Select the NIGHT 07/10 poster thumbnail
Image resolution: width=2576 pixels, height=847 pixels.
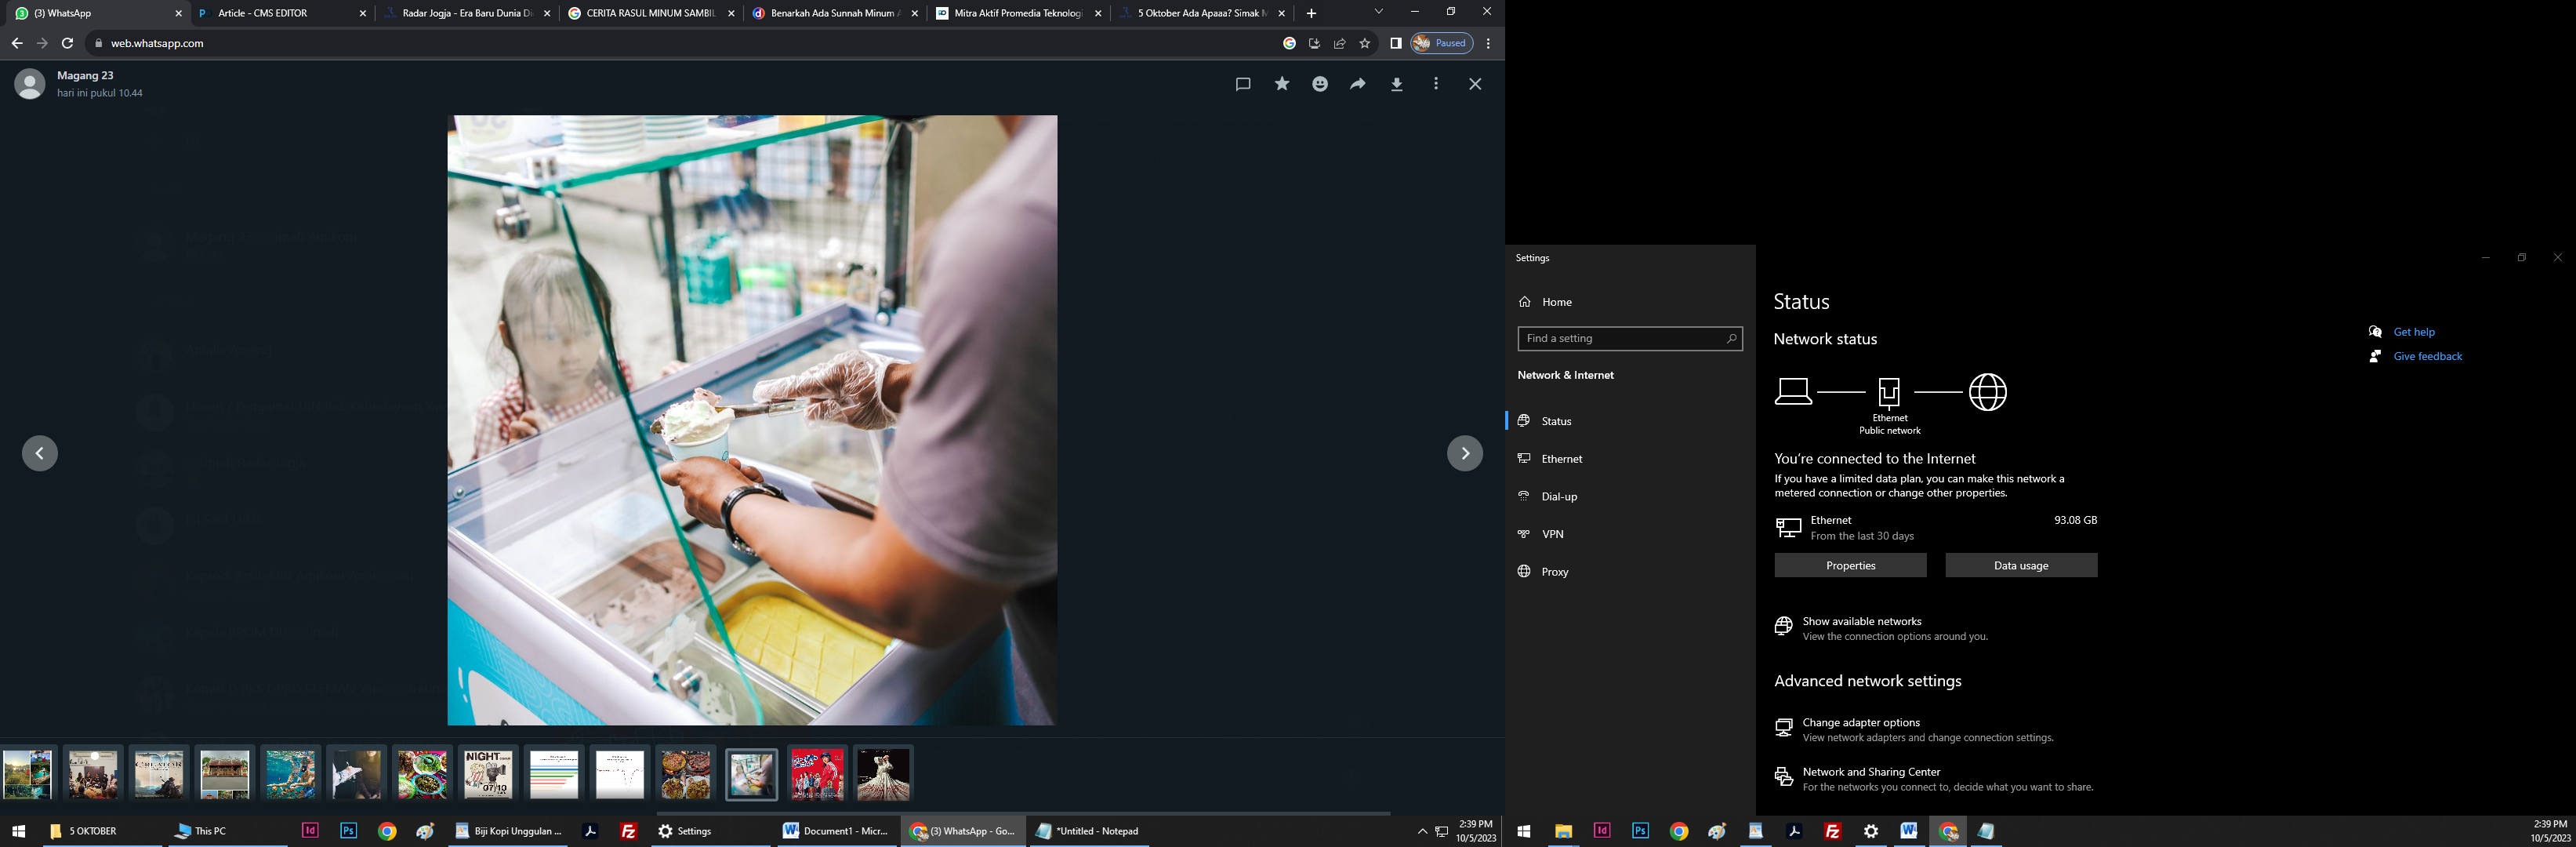click(488, 774)
